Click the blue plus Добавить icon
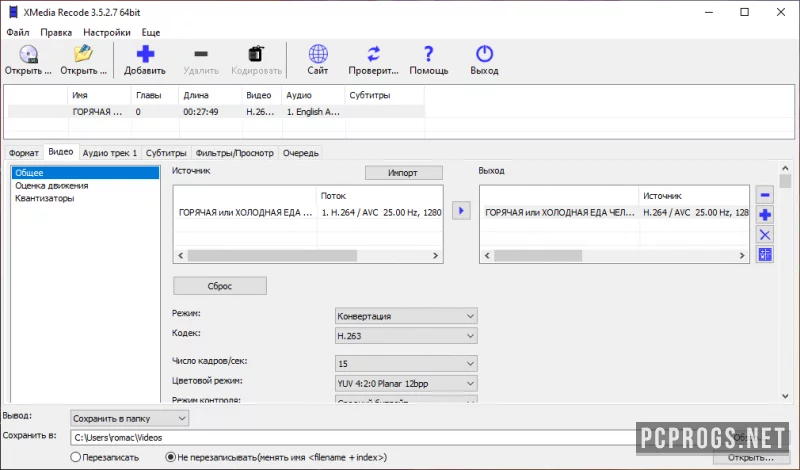This screenshot has width=800, height=470. click(145, 54)
